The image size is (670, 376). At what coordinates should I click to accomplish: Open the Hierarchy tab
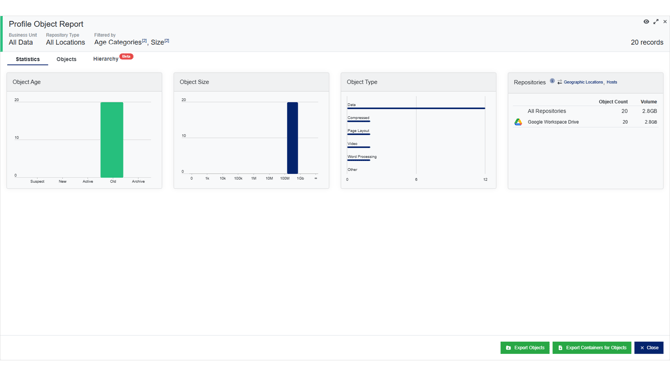[x=106, y=59]
